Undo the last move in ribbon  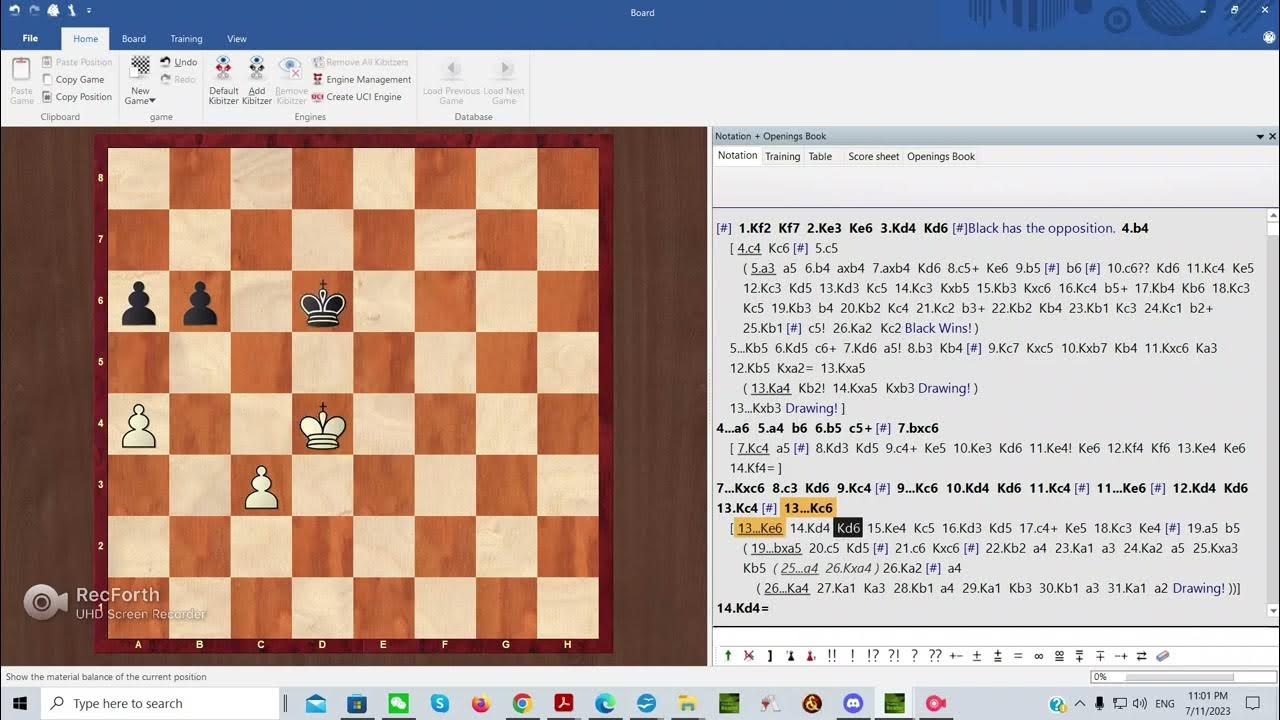coord(179,62)
